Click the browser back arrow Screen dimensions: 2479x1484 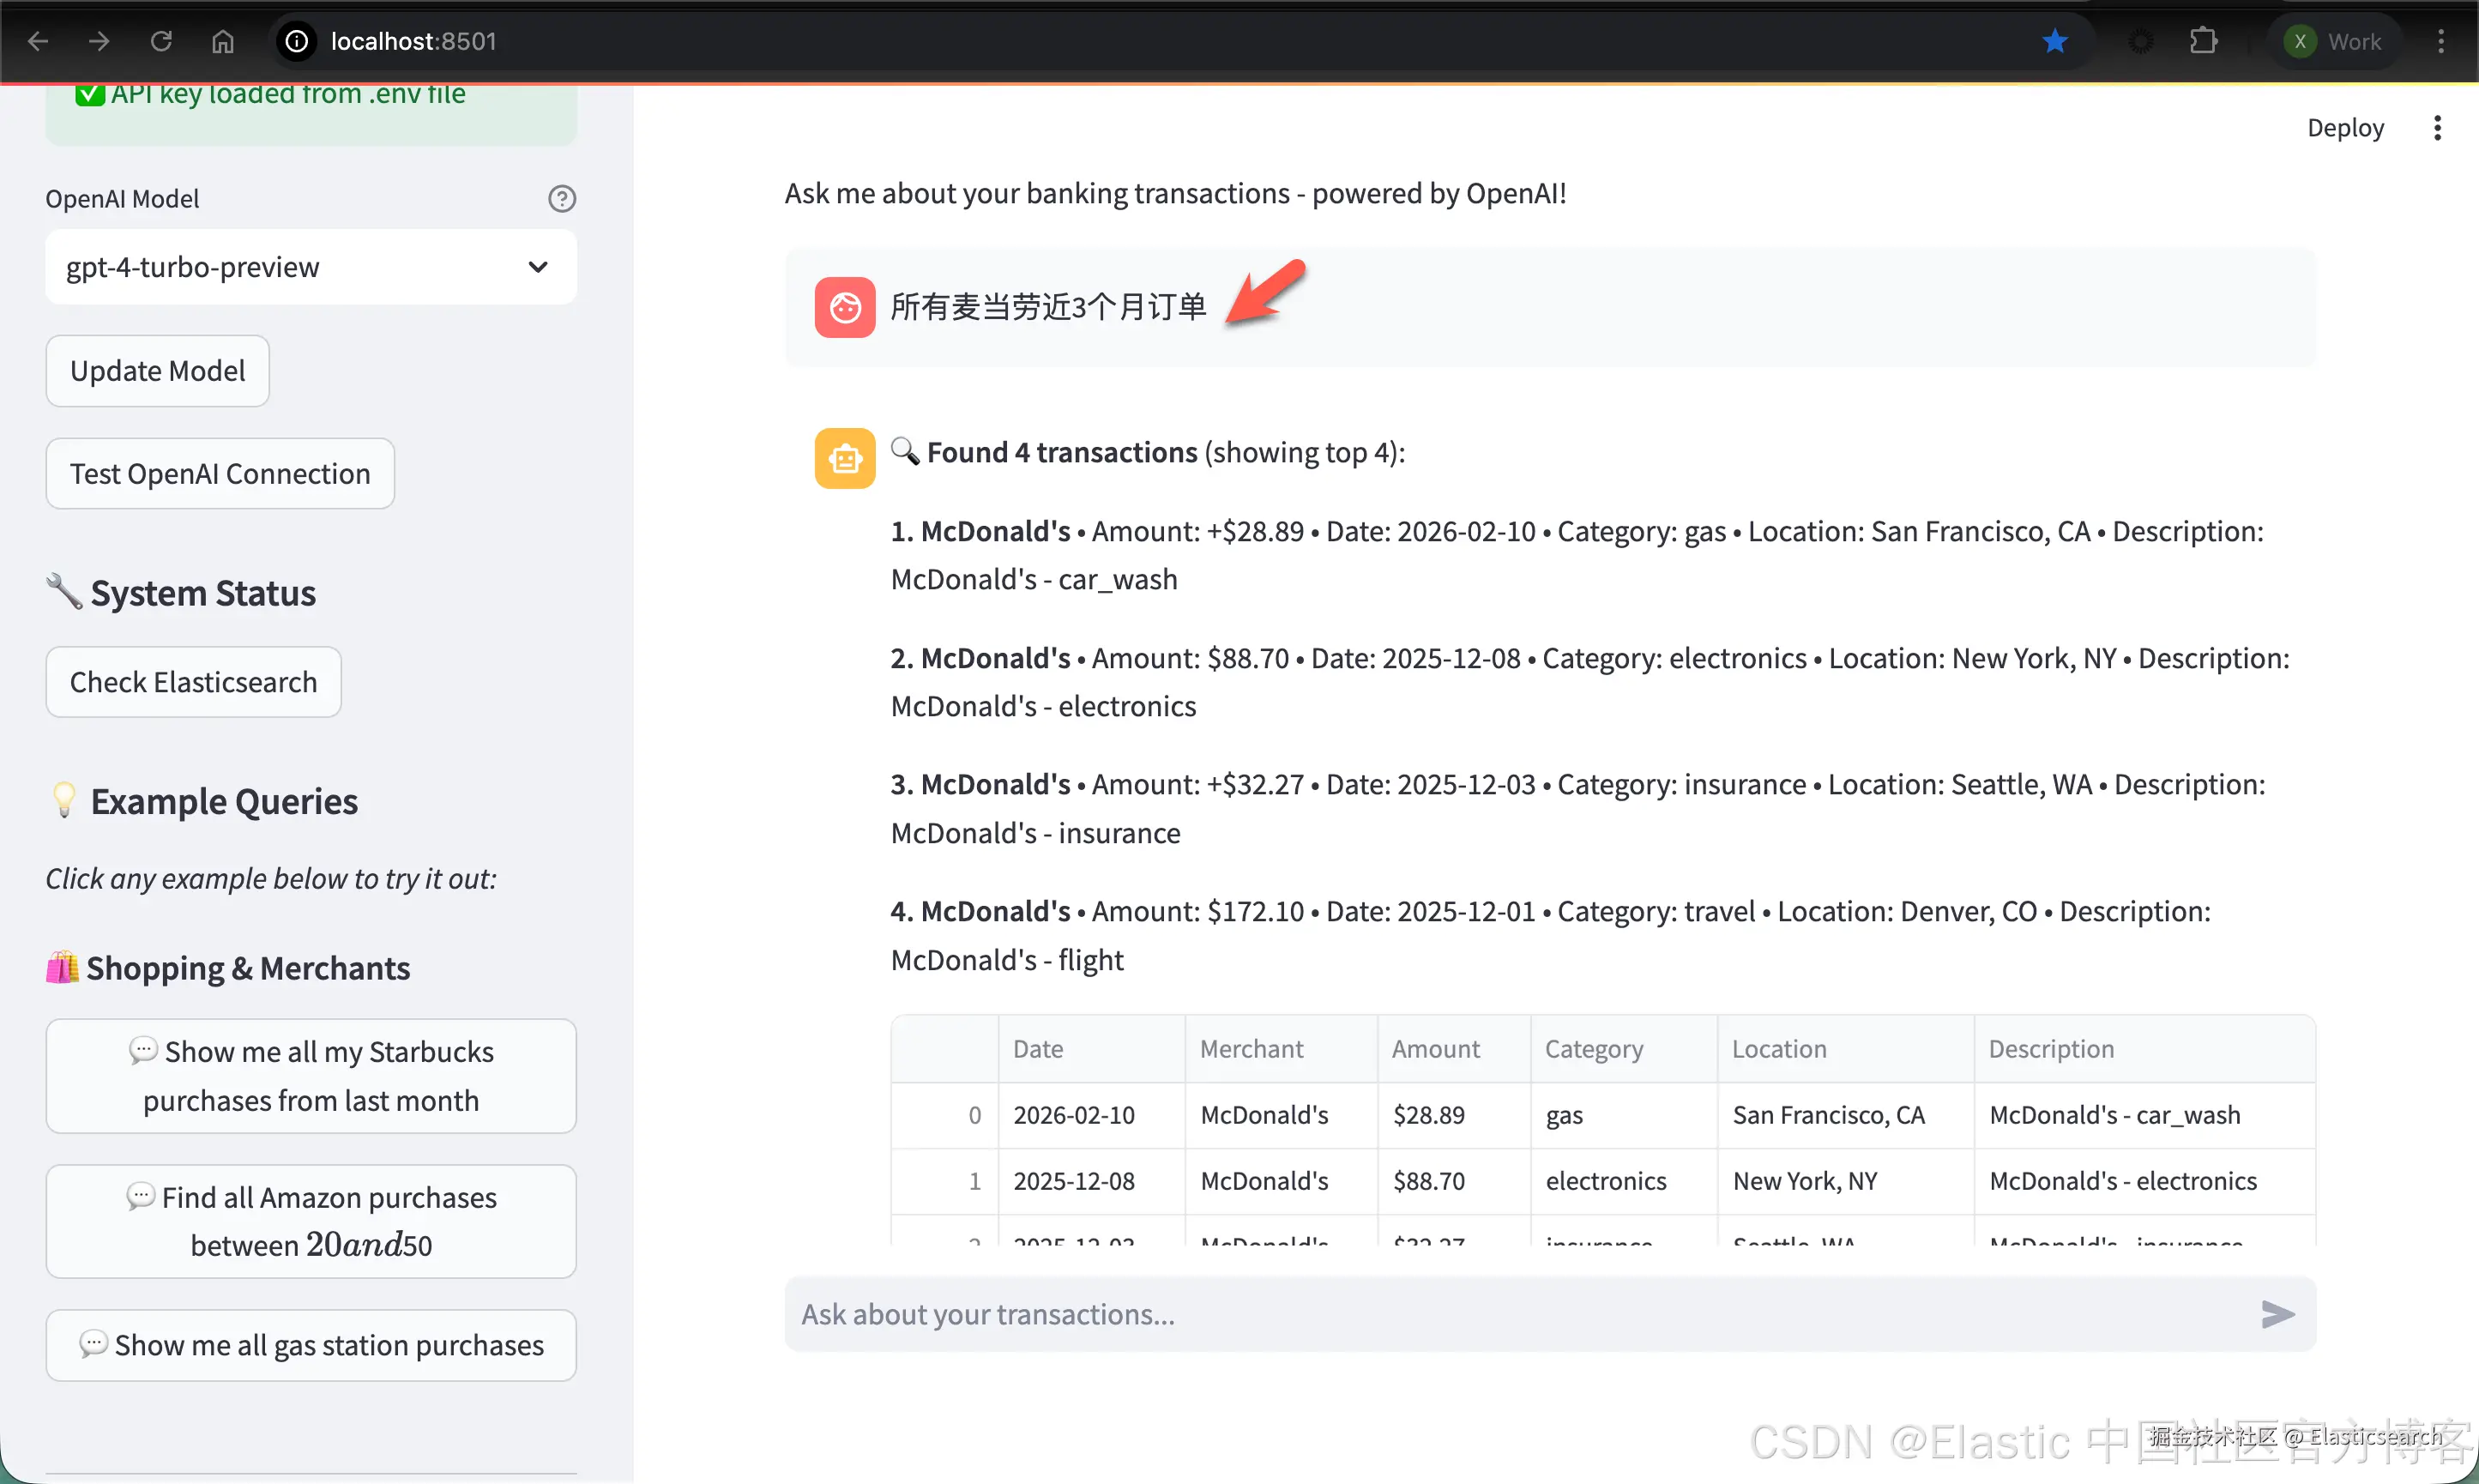(x=38, y=41)
